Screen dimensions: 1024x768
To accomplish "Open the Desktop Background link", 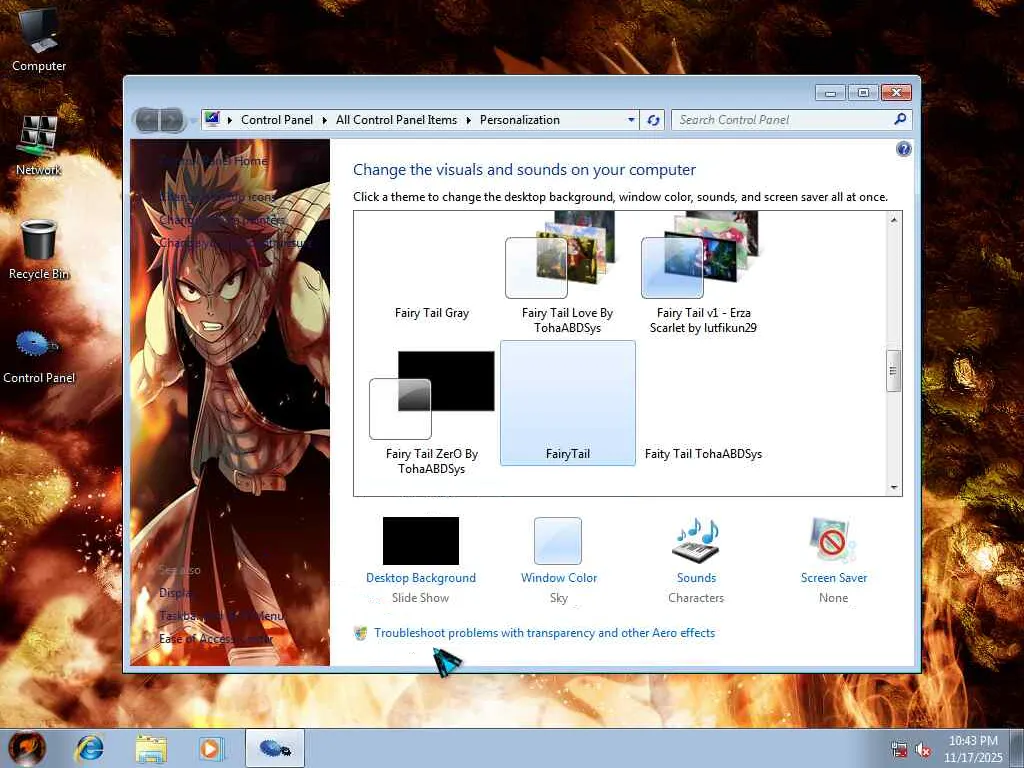I will point(421,578).
